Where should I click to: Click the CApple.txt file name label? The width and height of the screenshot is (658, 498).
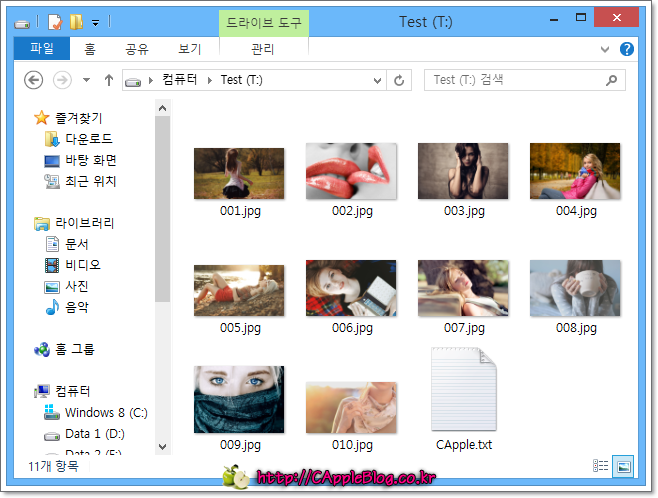(464, 444)
